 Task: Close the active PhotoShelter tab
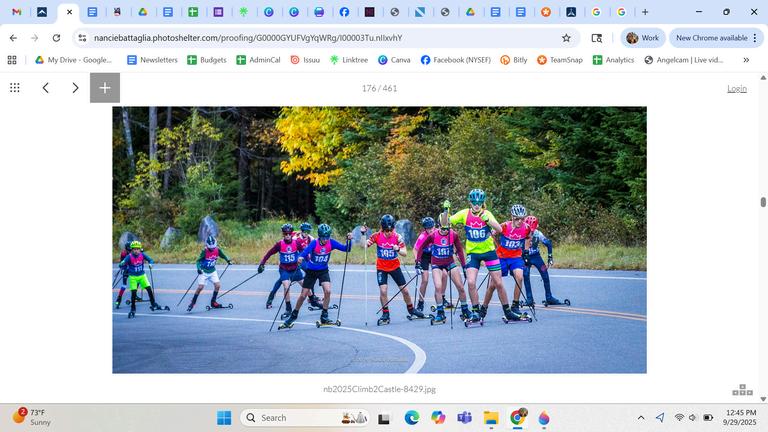click(x=70, y=12)
